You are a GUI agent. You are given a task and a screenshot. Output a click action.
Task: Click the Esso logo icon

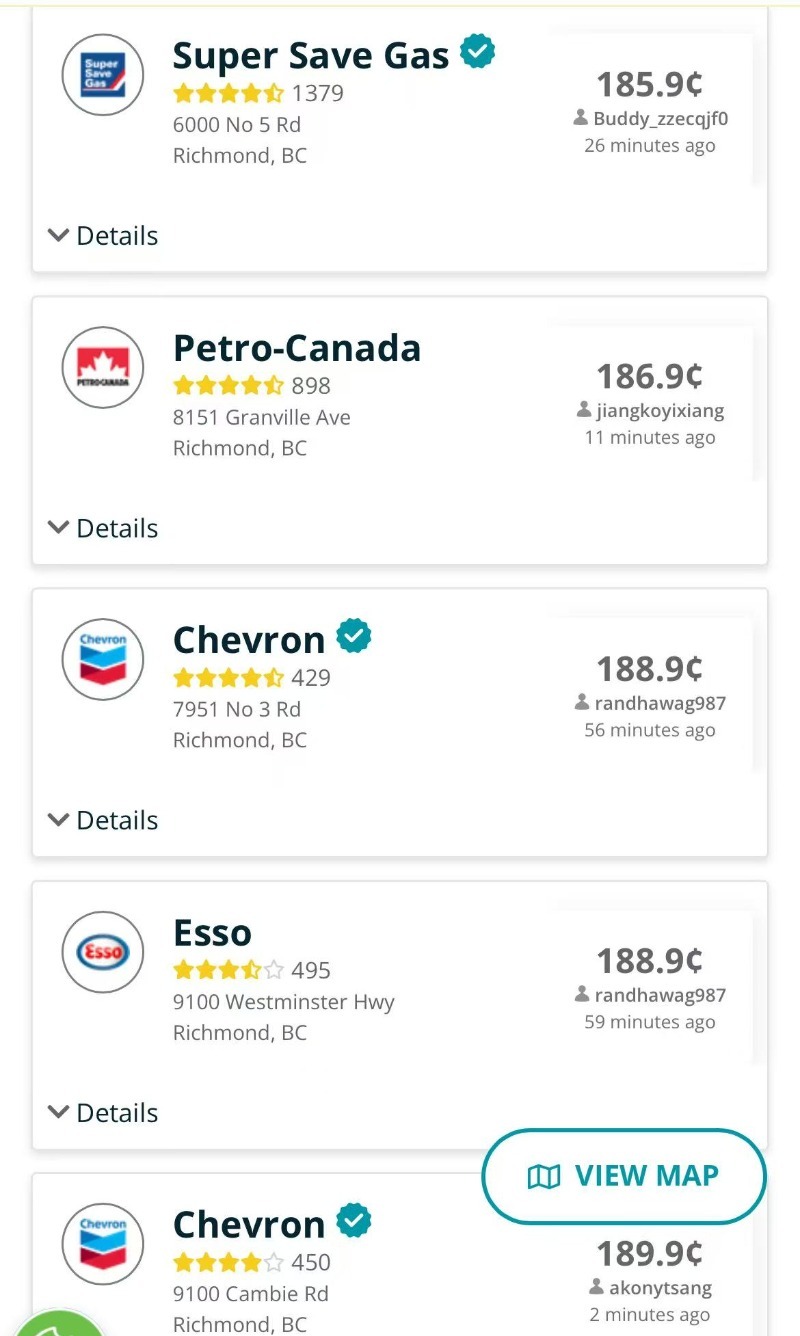coord(103,952)
